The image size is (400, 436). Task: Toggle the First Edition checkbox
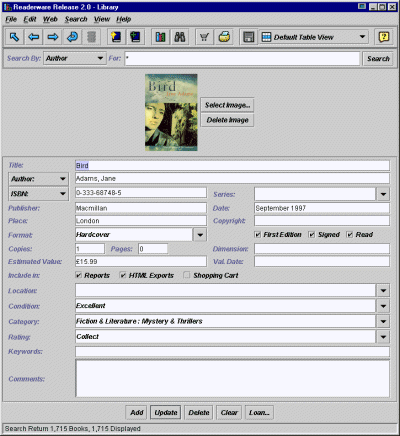pyautogui.click(x=257, y=235)
